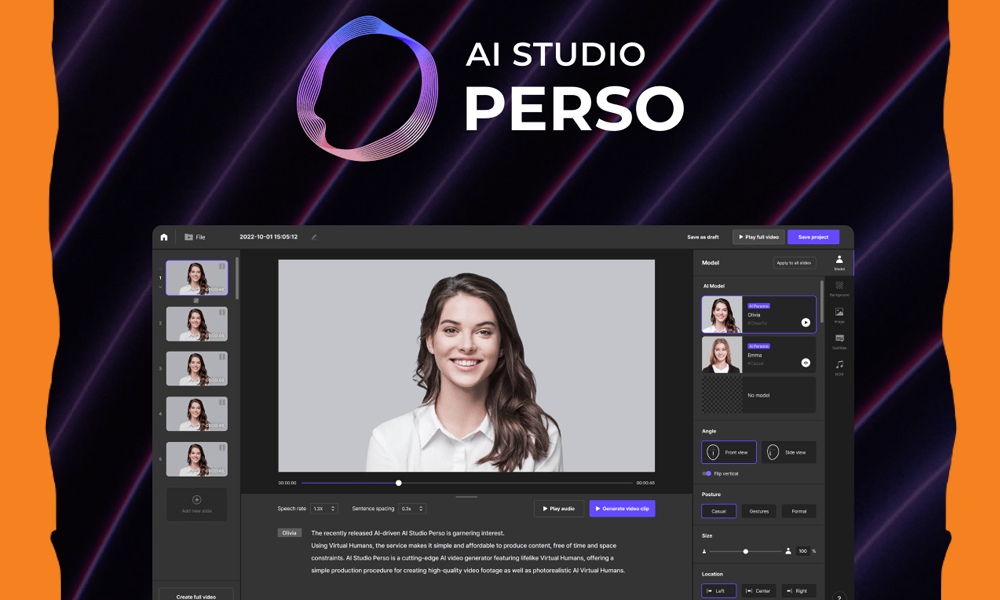Screen dimensions: 1000x600
Task: Select Front view angle
Action: tap(729, 452)
